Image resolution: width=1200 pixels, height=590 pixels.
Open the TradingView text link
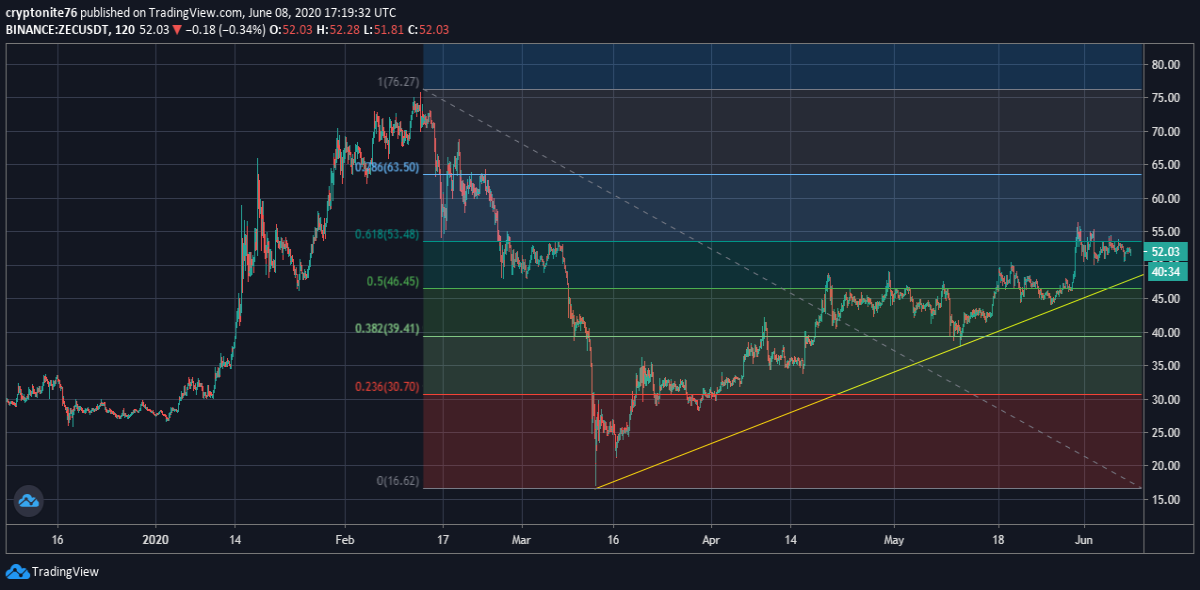click(65, 572)
